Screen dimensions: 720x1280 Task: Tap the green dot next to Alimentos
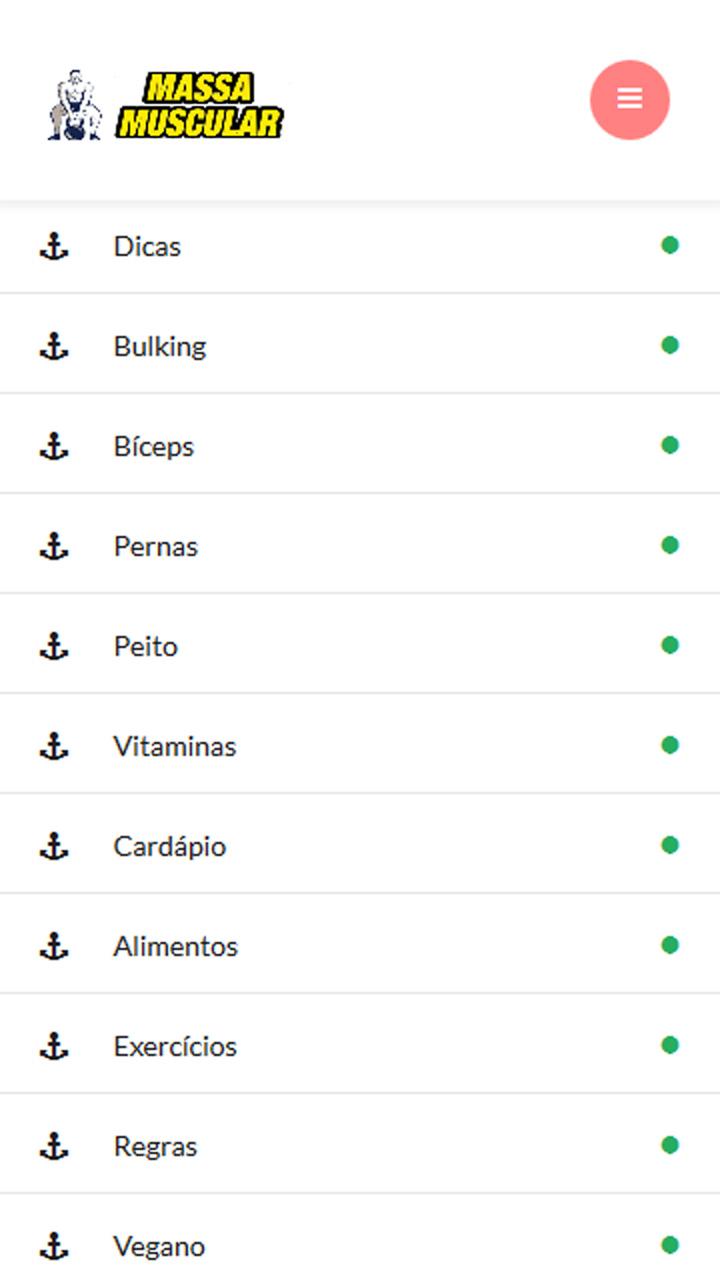[670, 945]
